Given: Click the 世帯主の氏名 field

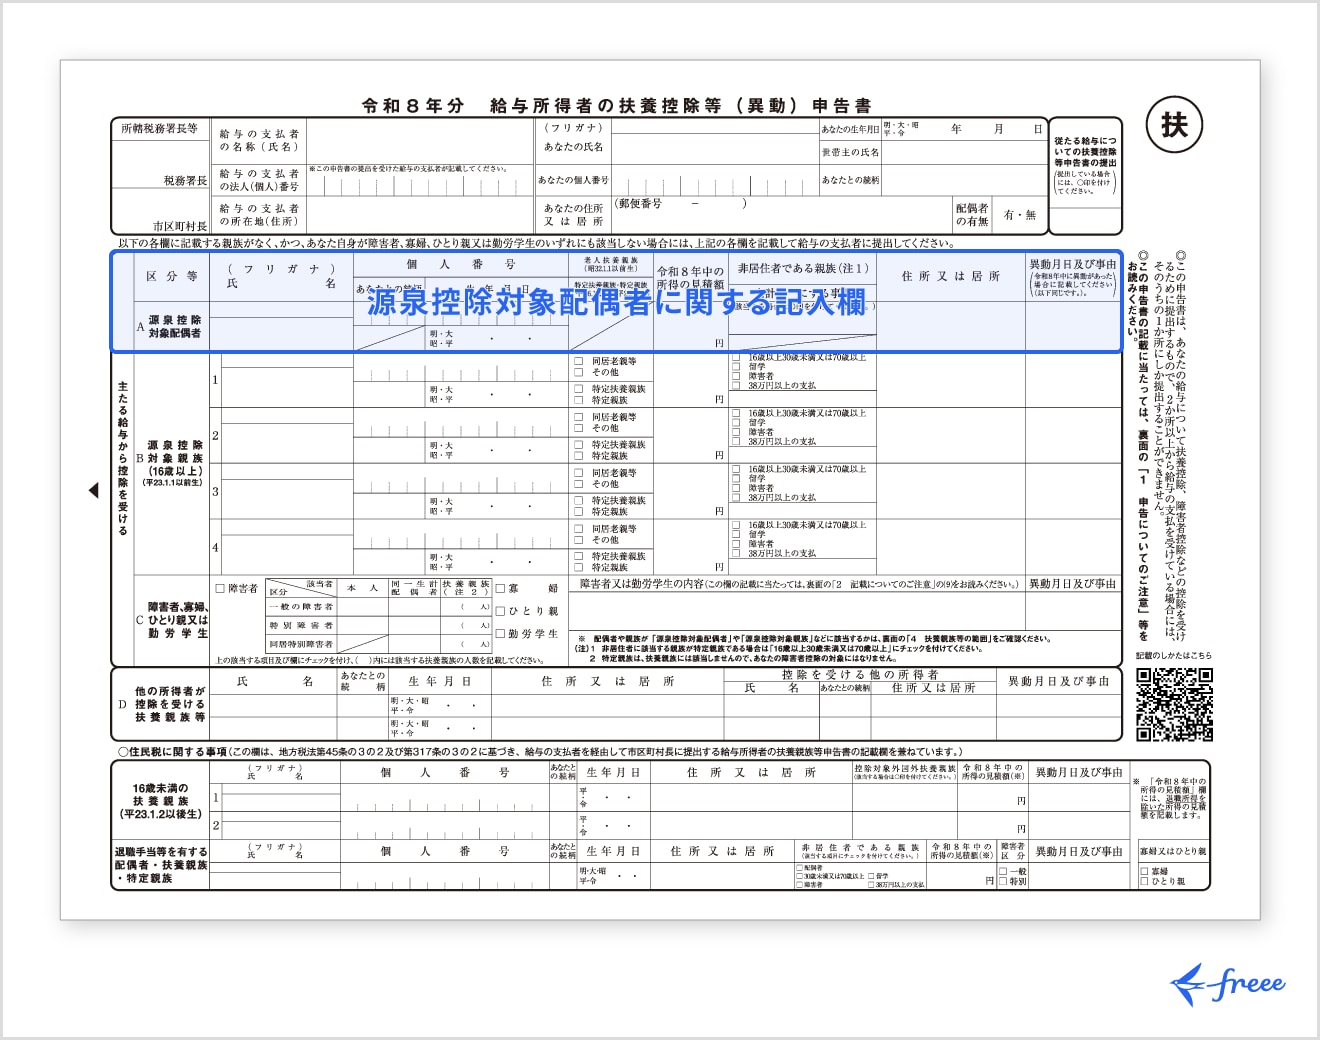Looking at the screenshot, I should point(964,153).
